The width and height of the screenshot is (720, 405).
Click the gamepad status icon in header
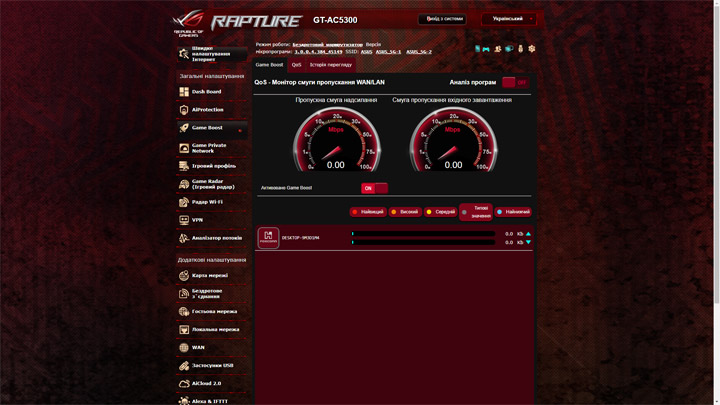point(486,49)
